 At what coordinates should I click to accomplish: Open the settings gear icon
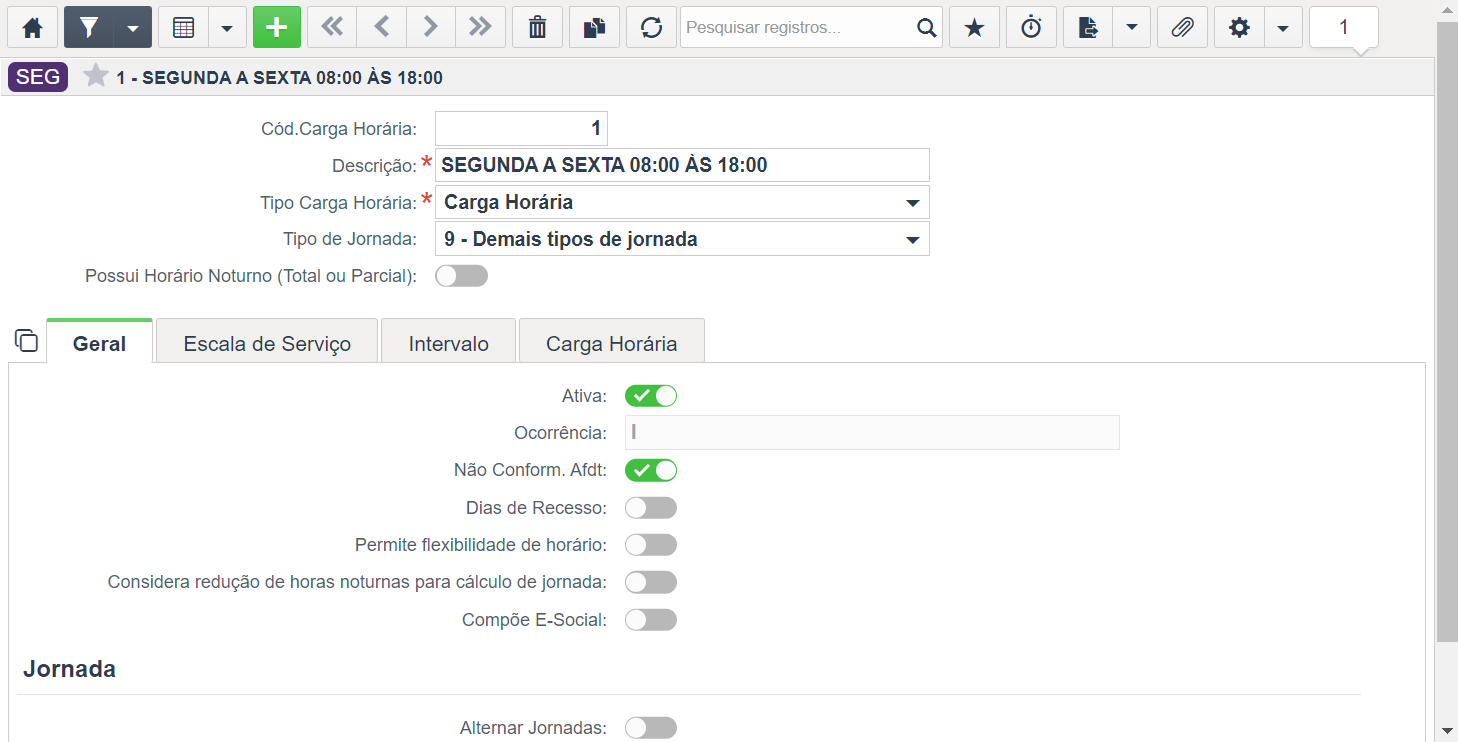[1239, 27]
